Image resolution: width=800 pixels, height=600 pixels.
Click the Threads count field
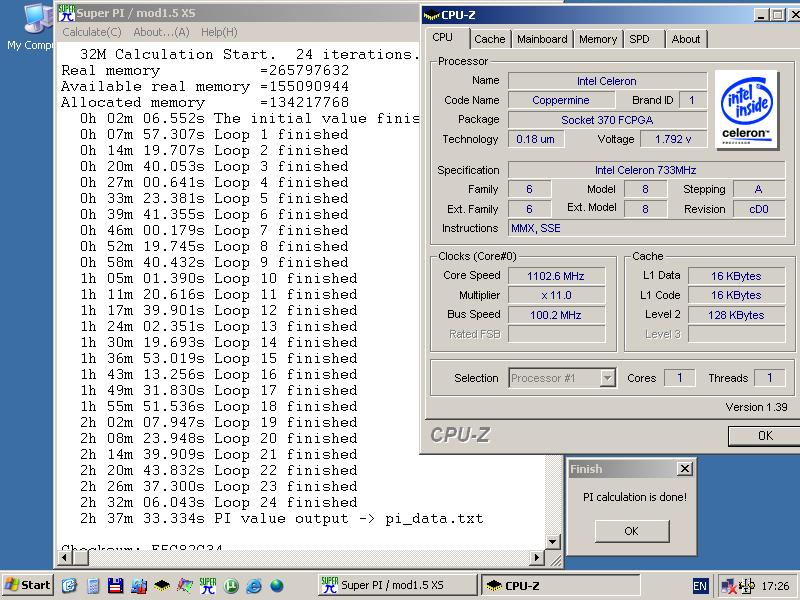769,378
